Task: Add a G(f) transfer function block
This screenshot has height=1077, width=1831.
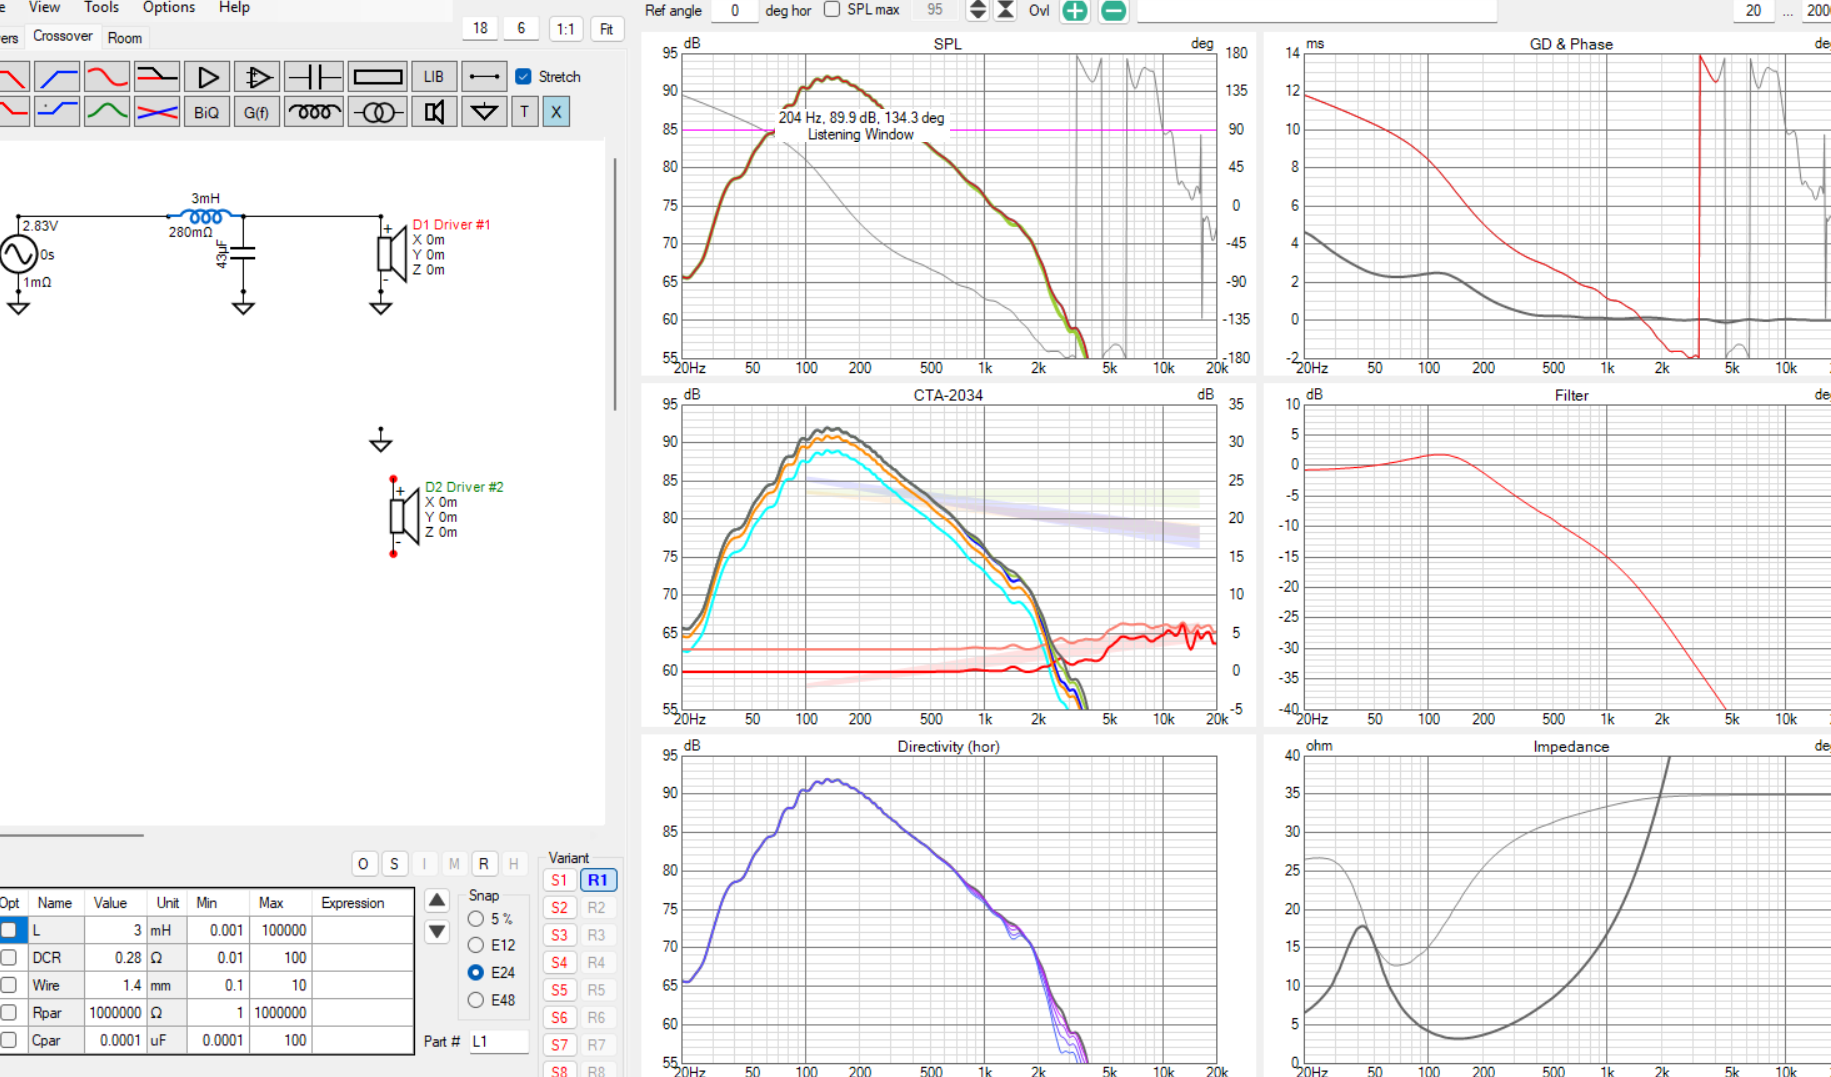Action: pyautogui.click(x=257, y=112)
